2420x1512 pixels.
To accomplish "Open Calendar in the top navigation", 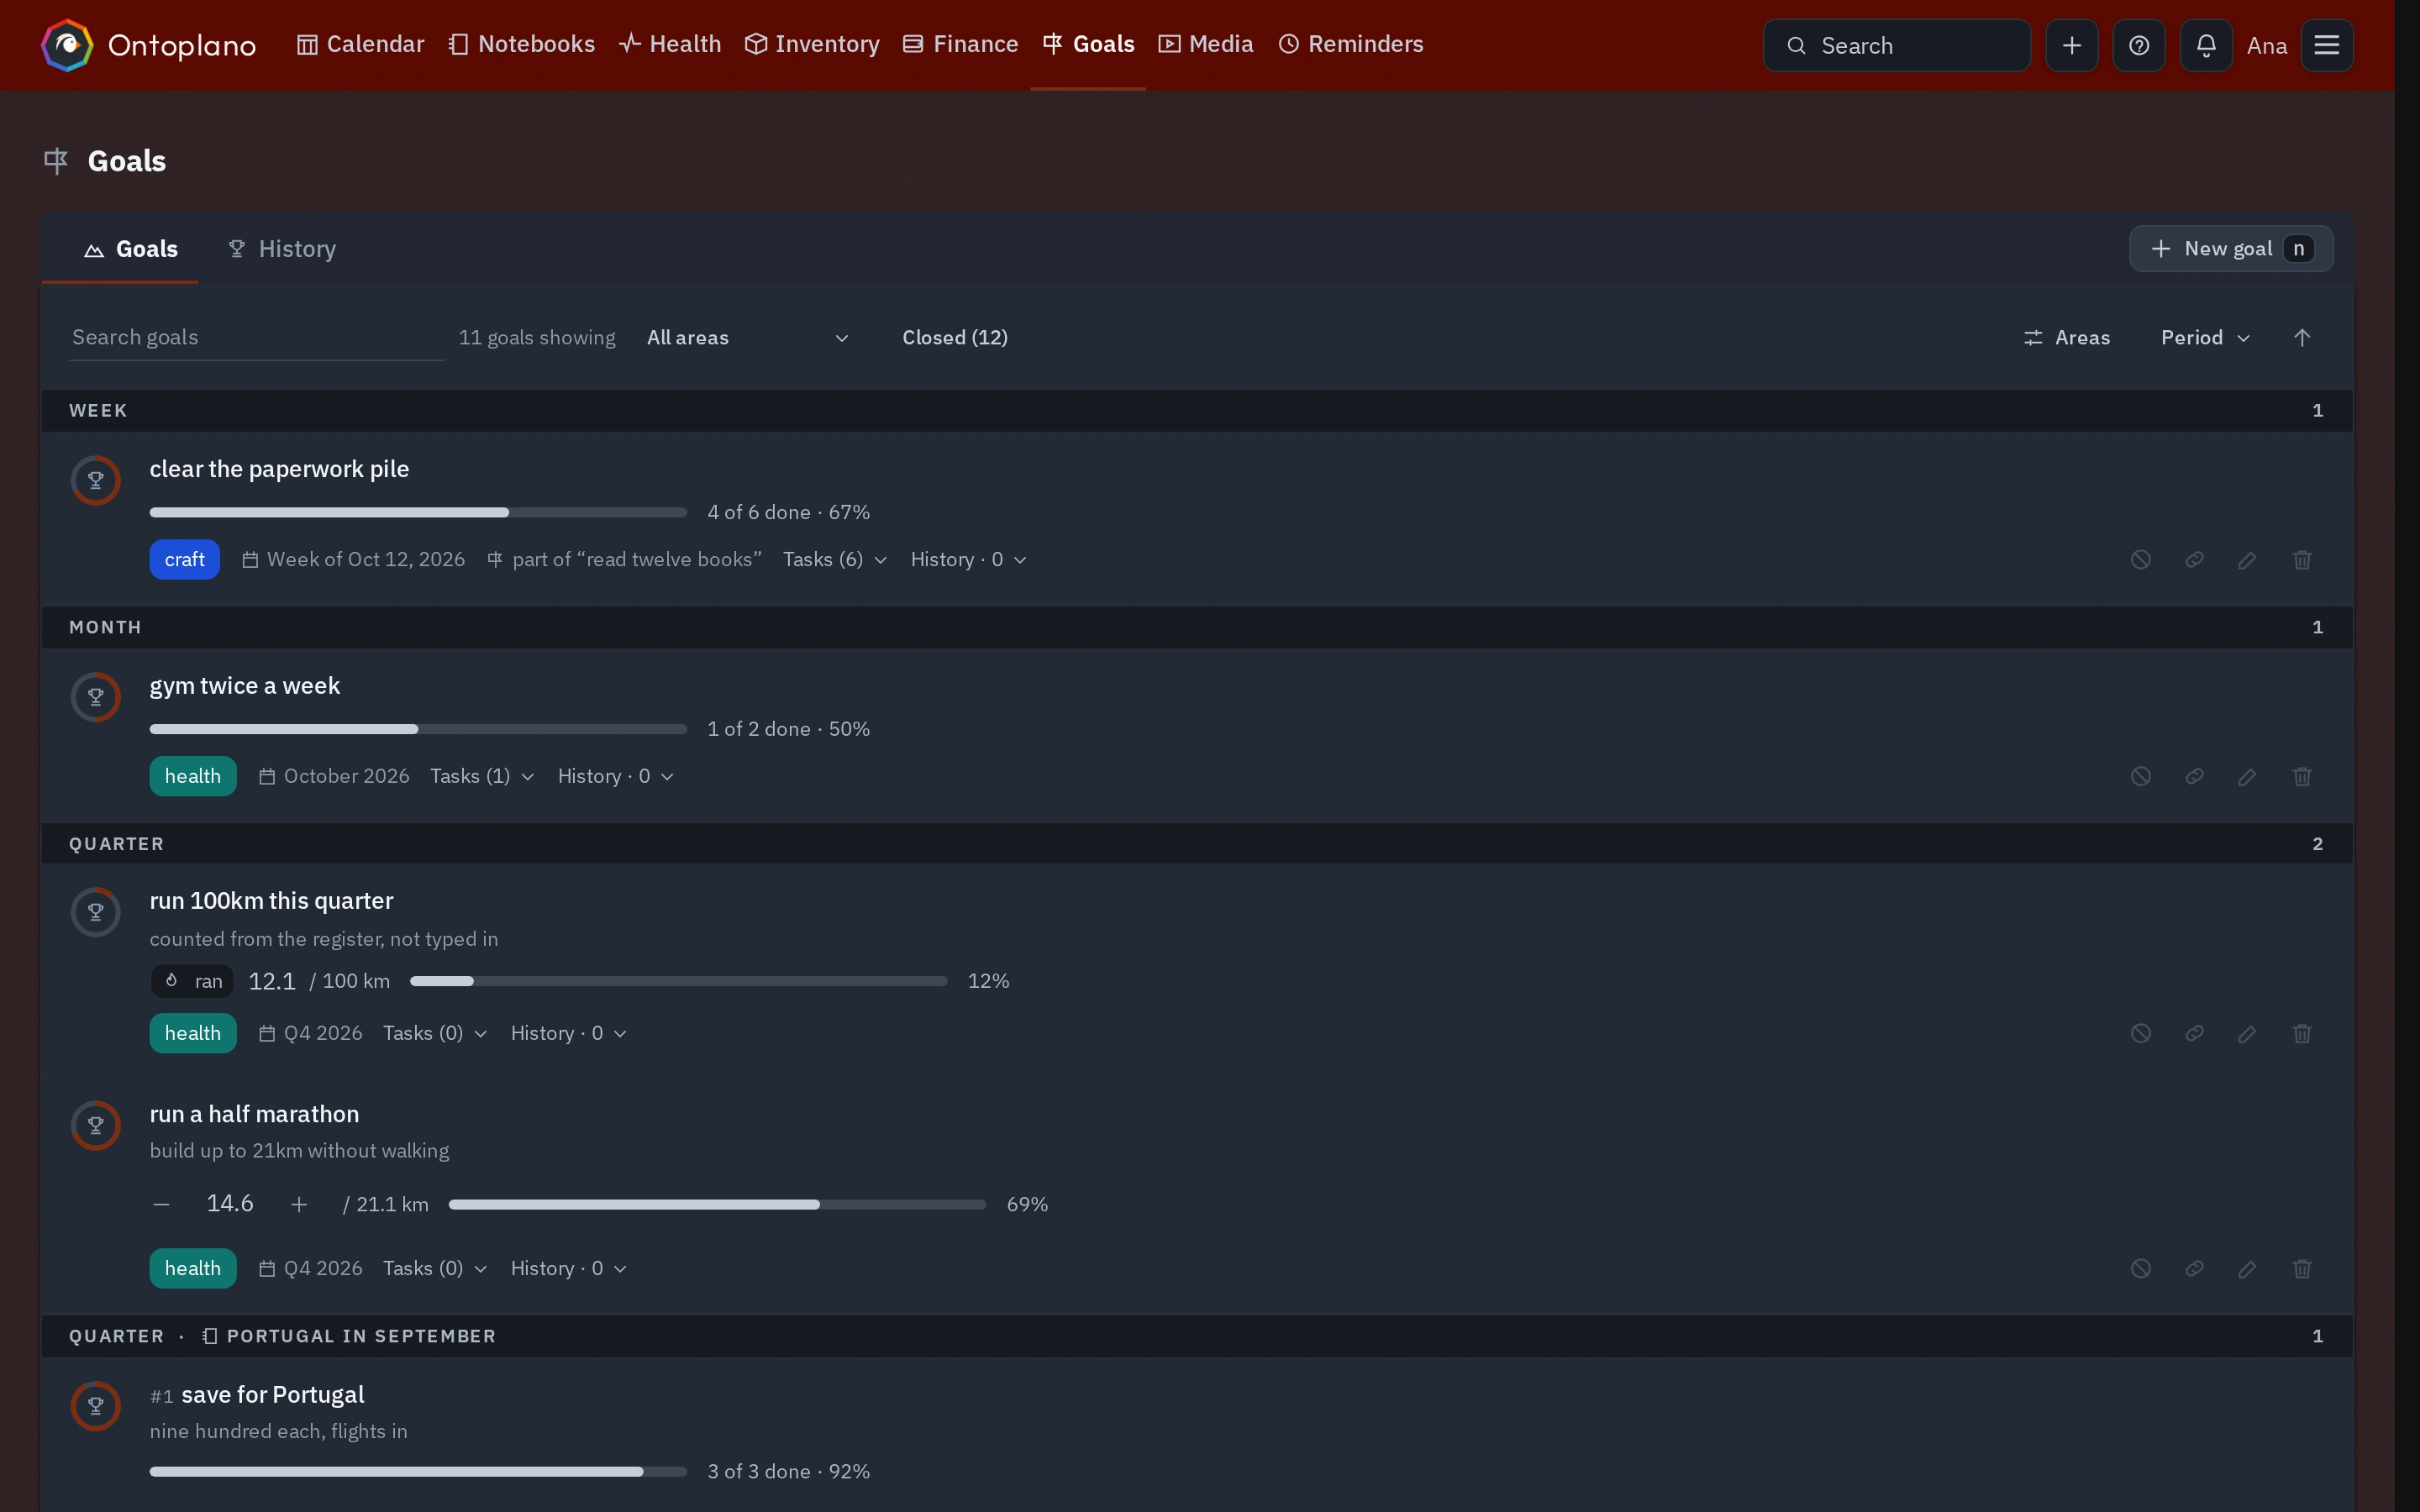I will point(360,44).
